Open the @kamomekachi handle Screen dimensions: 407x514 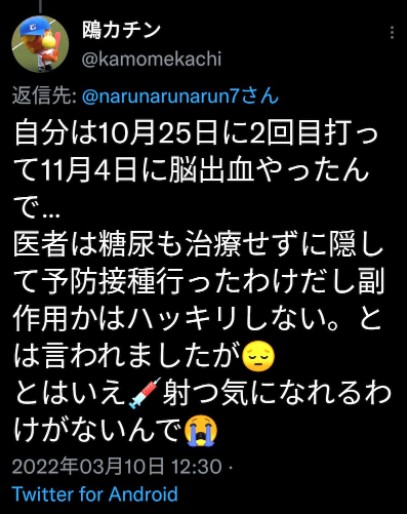(151, 59)
